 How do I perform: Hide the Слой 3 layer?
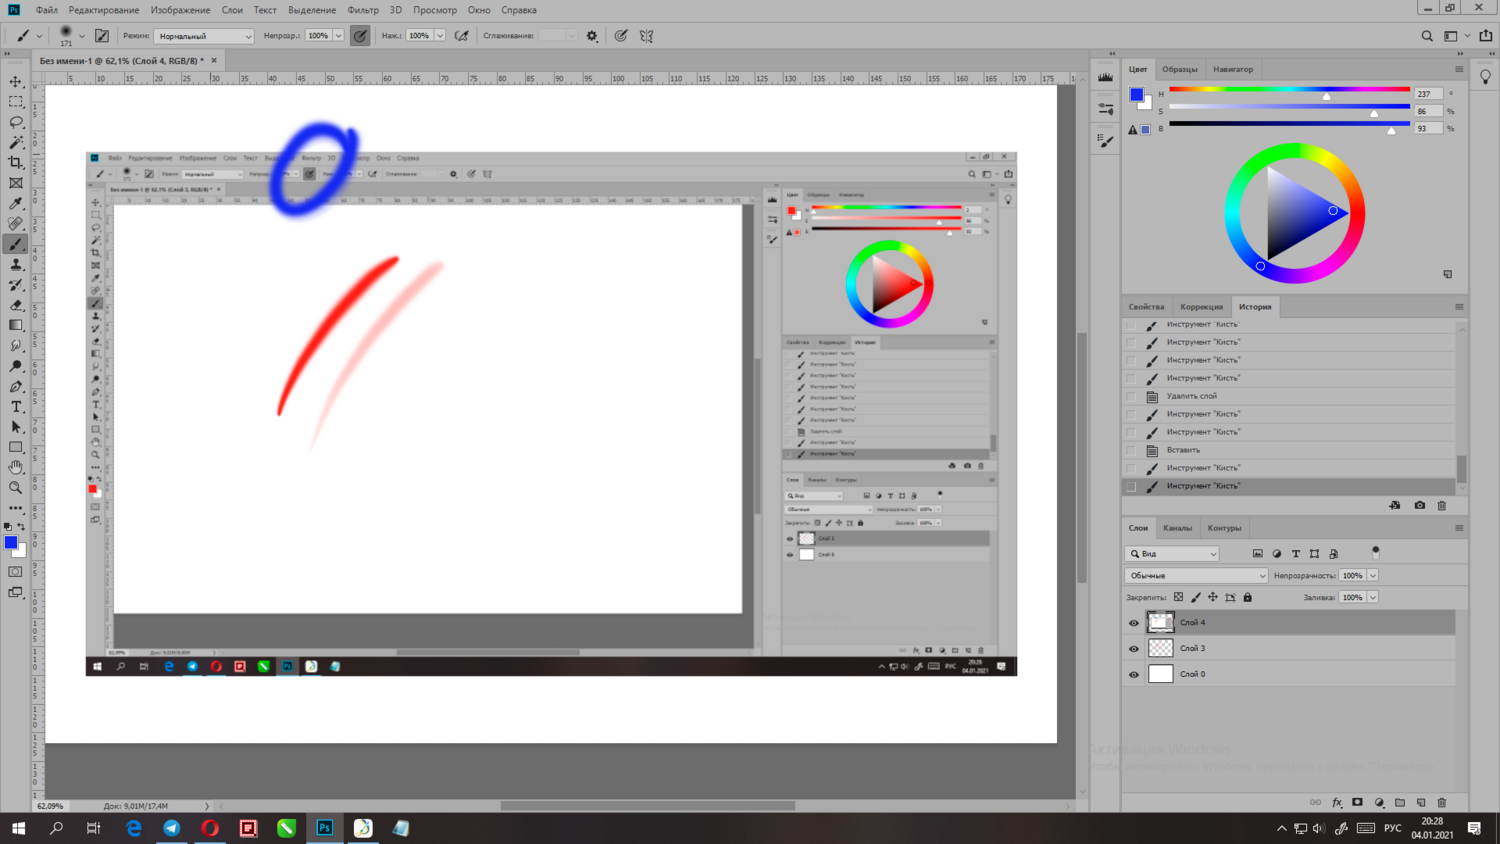tap(1134, 649)
